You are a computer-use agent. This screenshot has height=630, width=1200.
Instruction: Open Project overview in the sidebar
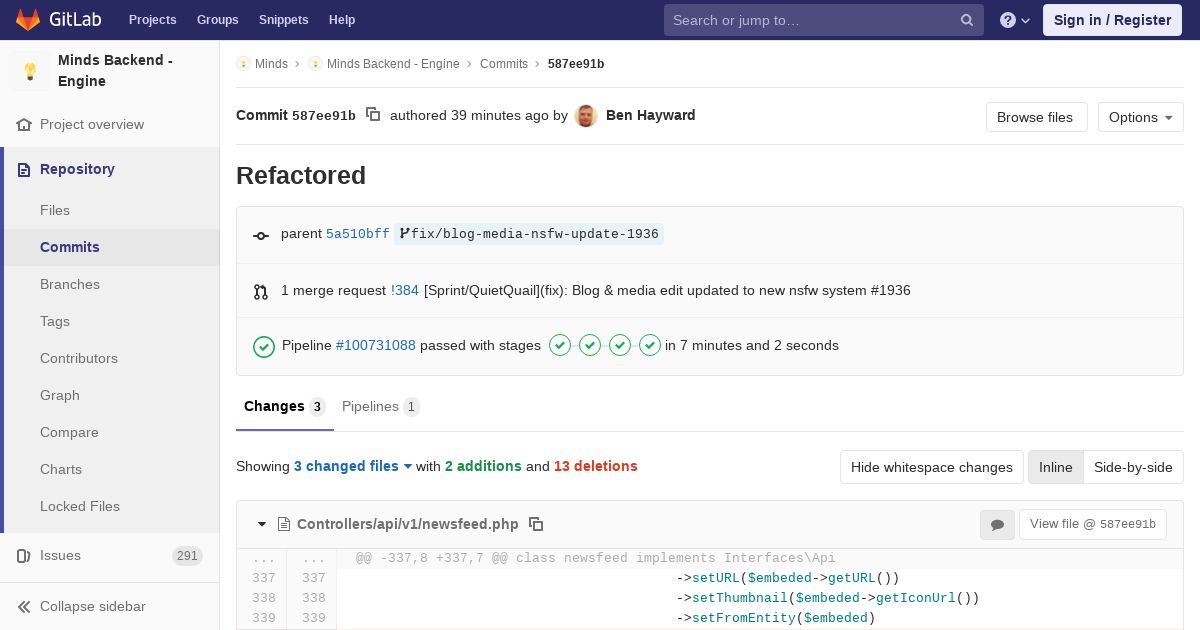click(92, 125)
